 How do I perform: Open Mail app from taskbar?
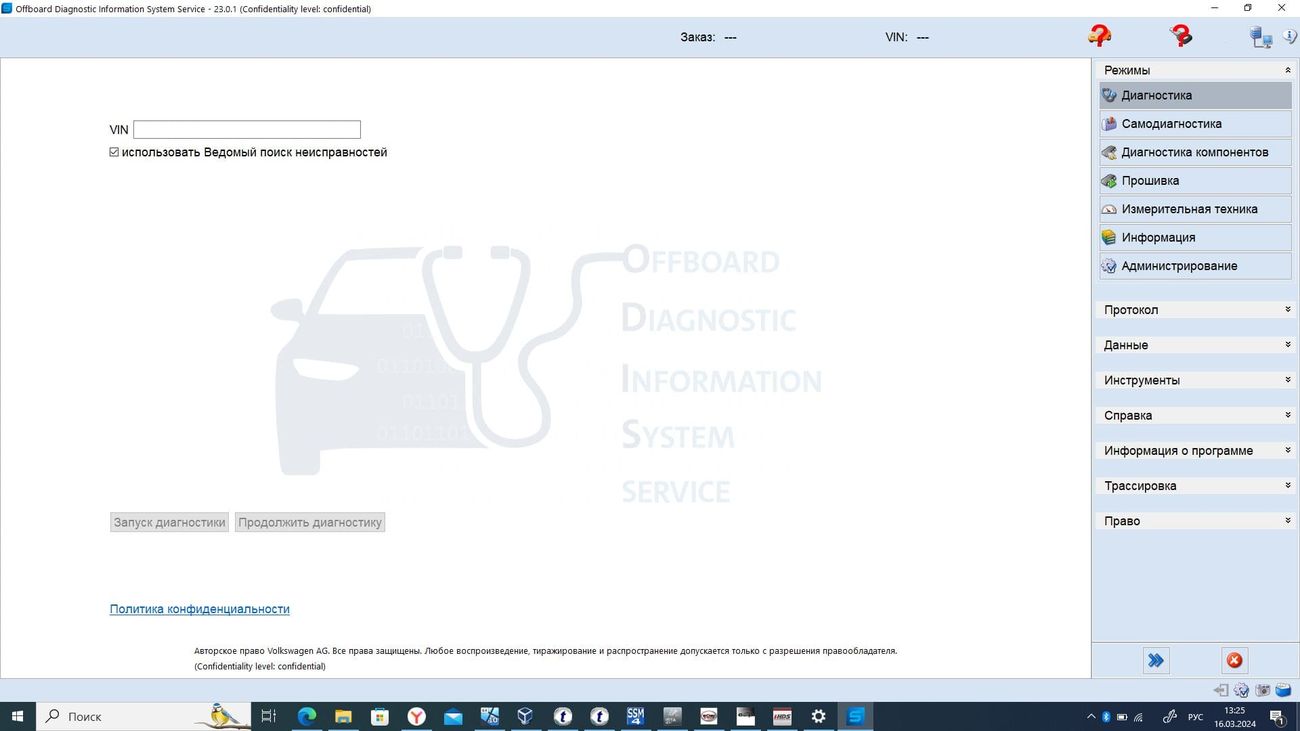coord(453,716)
